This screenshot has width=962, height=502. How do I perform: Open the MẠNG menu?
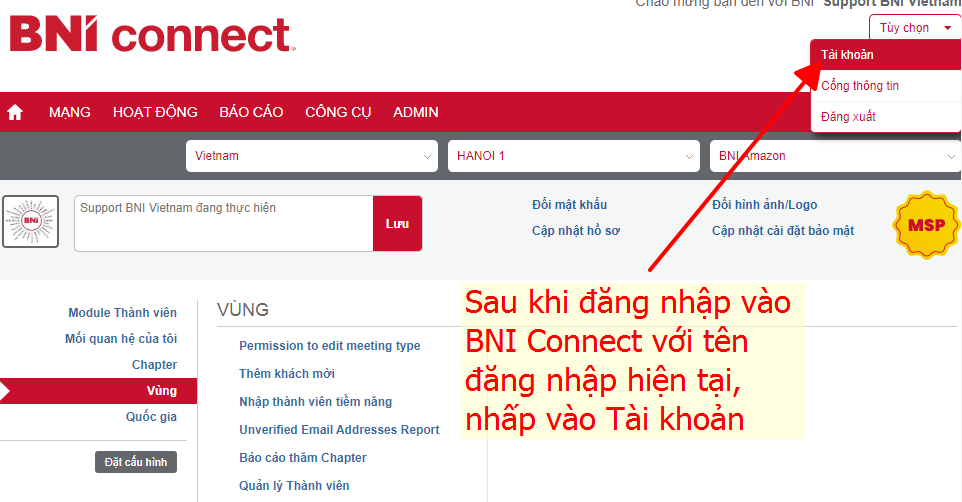point(70,112)
